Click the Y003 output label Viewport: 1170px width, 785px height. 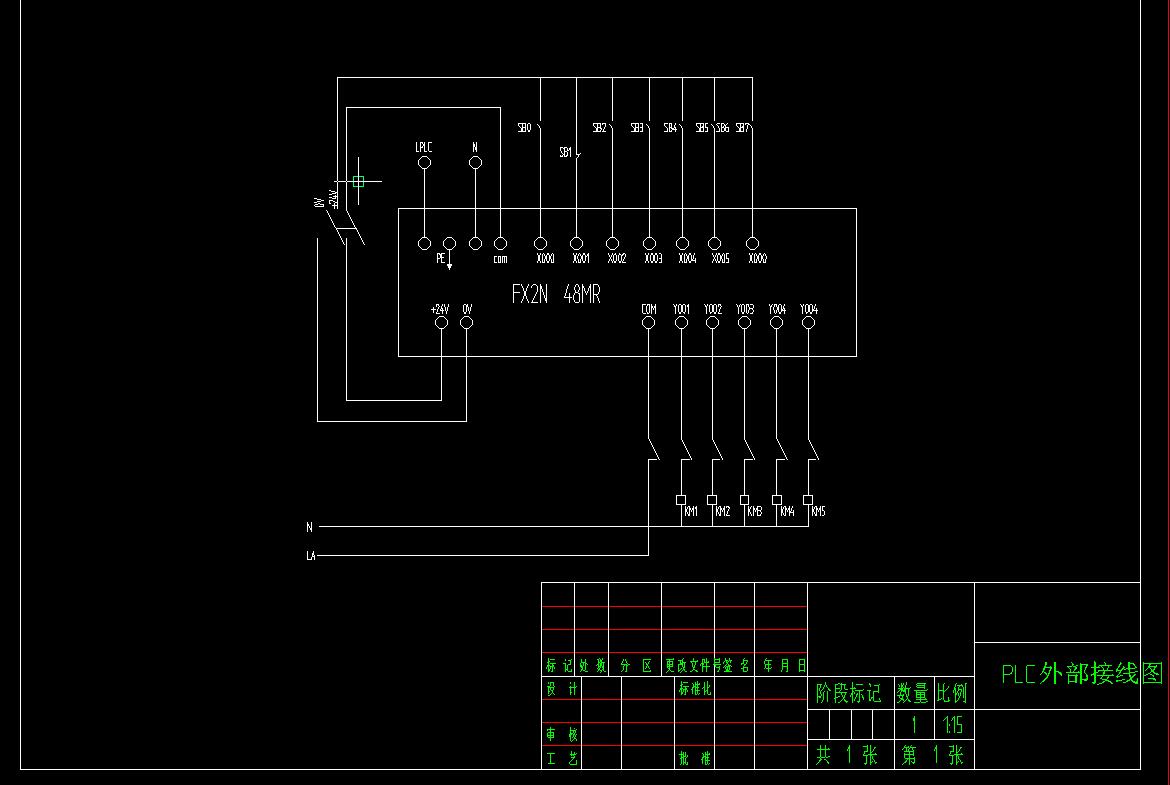pos(745,309)
